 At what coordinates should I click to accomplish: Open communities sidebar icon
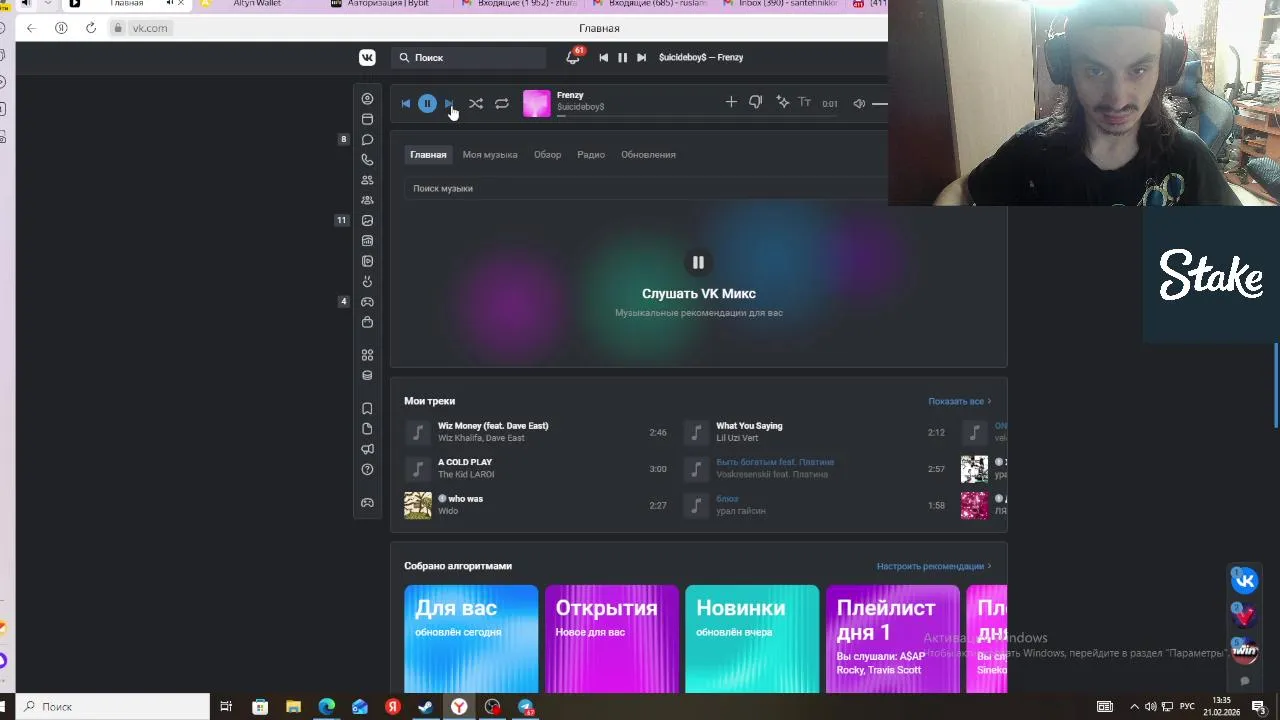(x=367, y=200)
